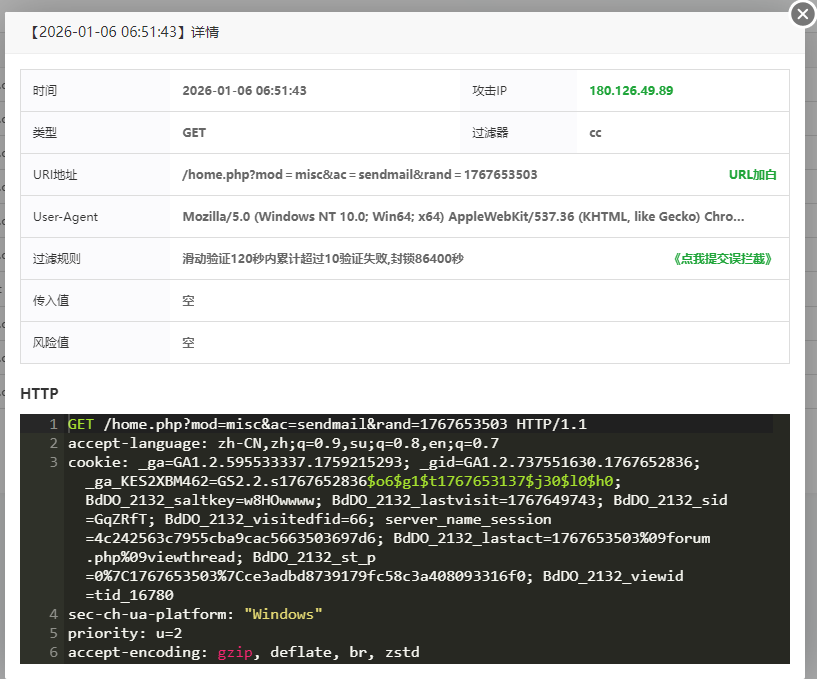This screenshot has width=817, height=679.
Task: Click the URL加白 whitelist link
Action: point(752,175)
